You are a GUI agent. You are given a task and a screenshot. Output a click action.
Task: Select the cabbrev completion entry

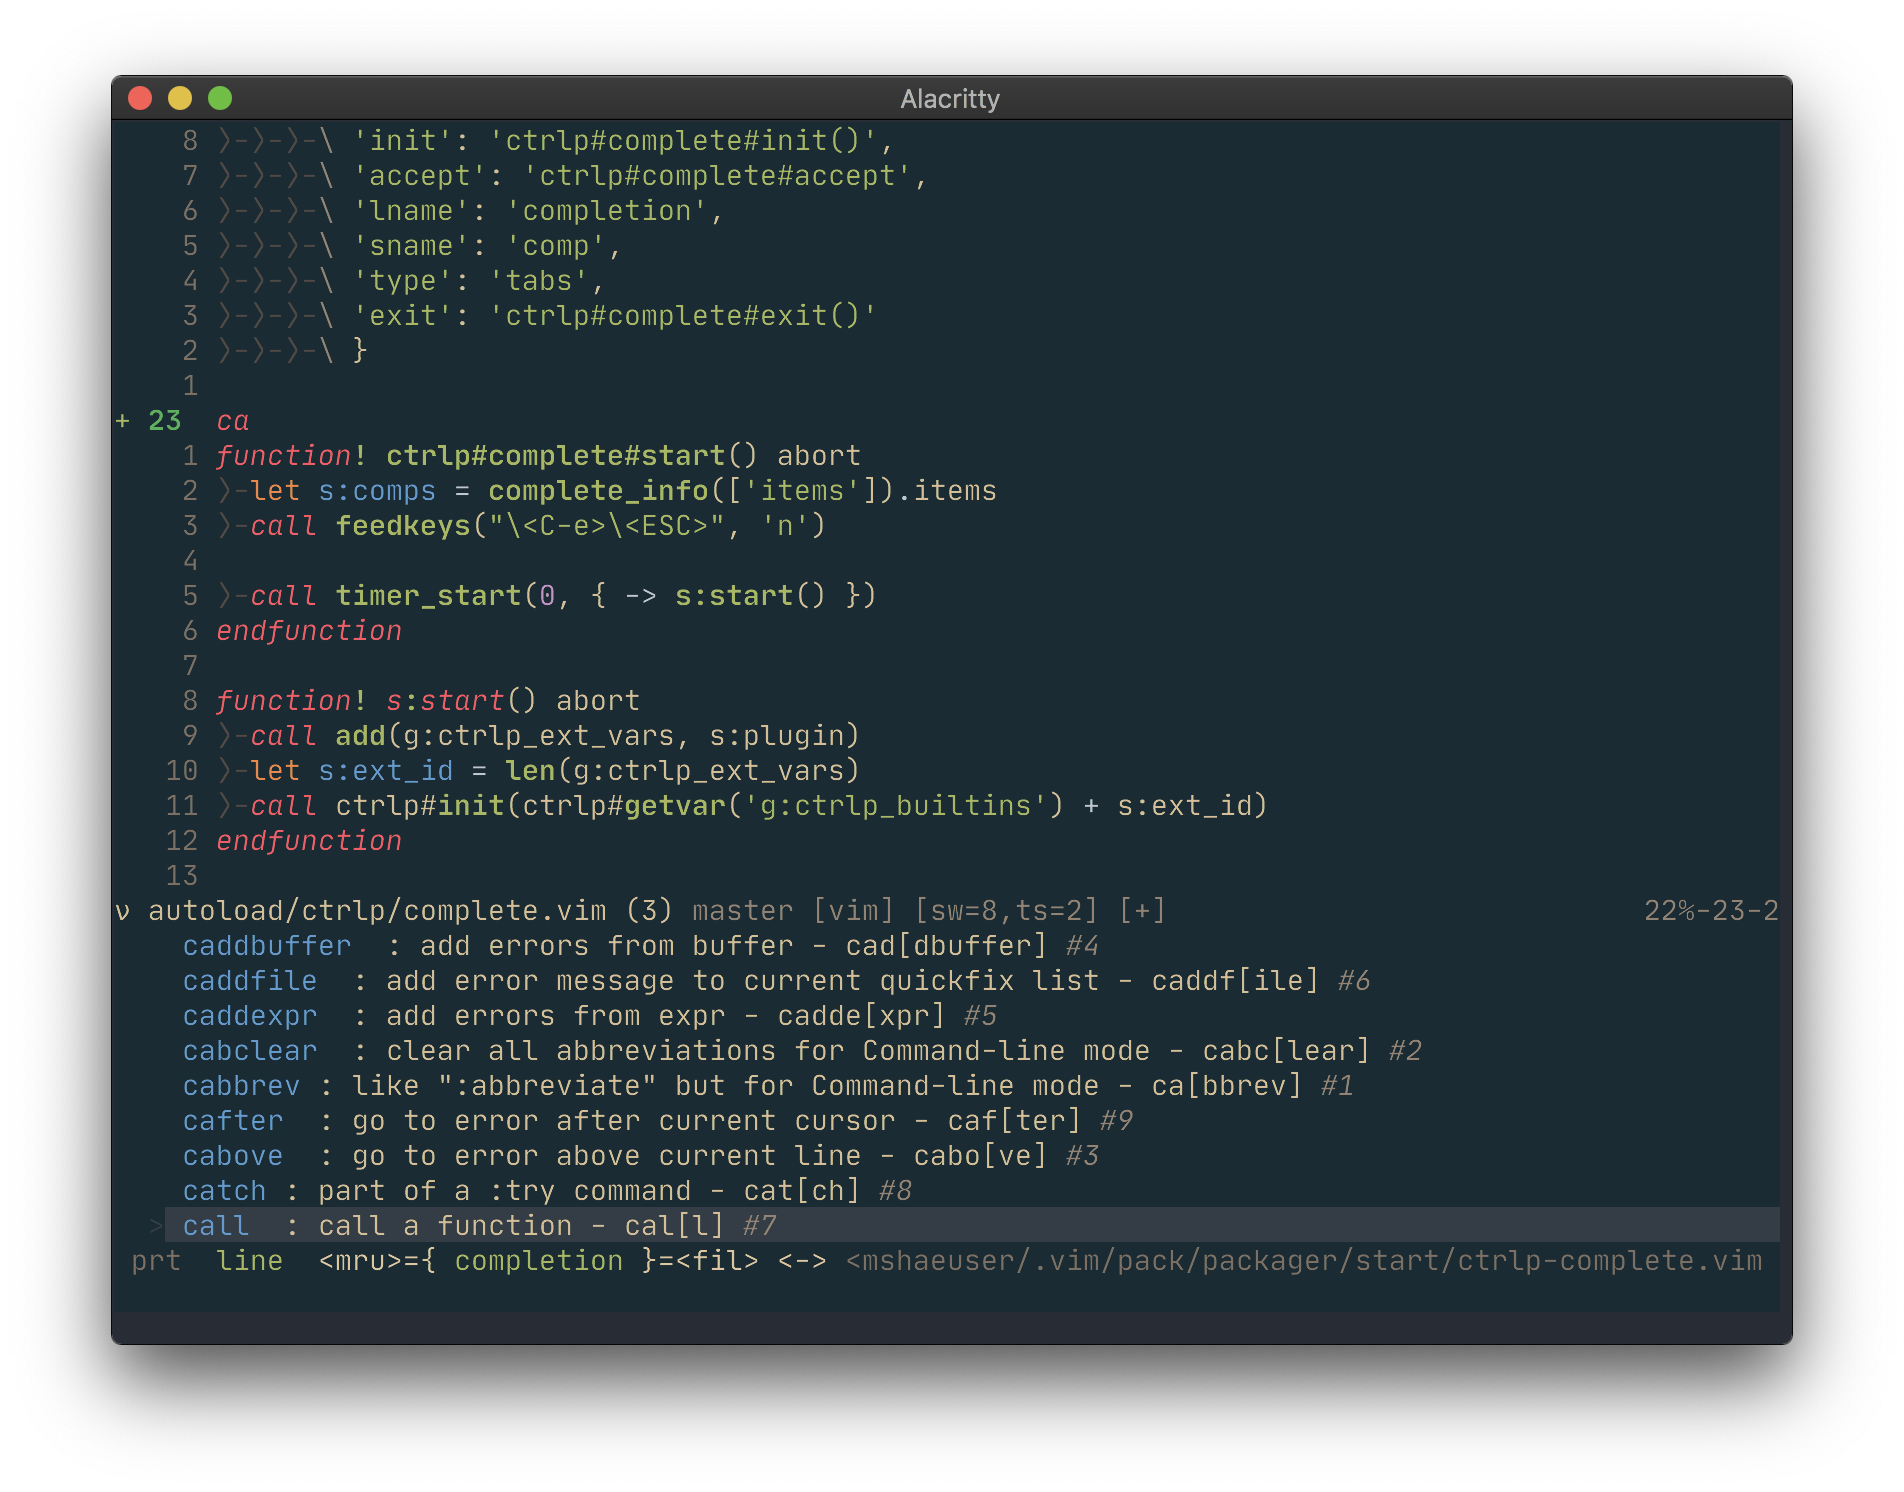768,1086
